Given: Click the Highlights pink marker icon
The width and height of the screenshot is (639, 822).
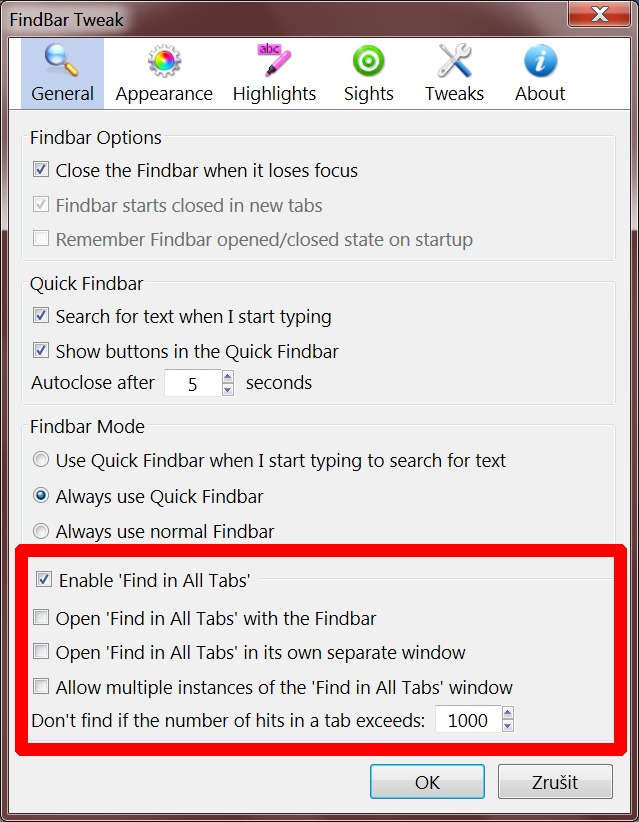Looking at the screenshot, I should 274,60.
